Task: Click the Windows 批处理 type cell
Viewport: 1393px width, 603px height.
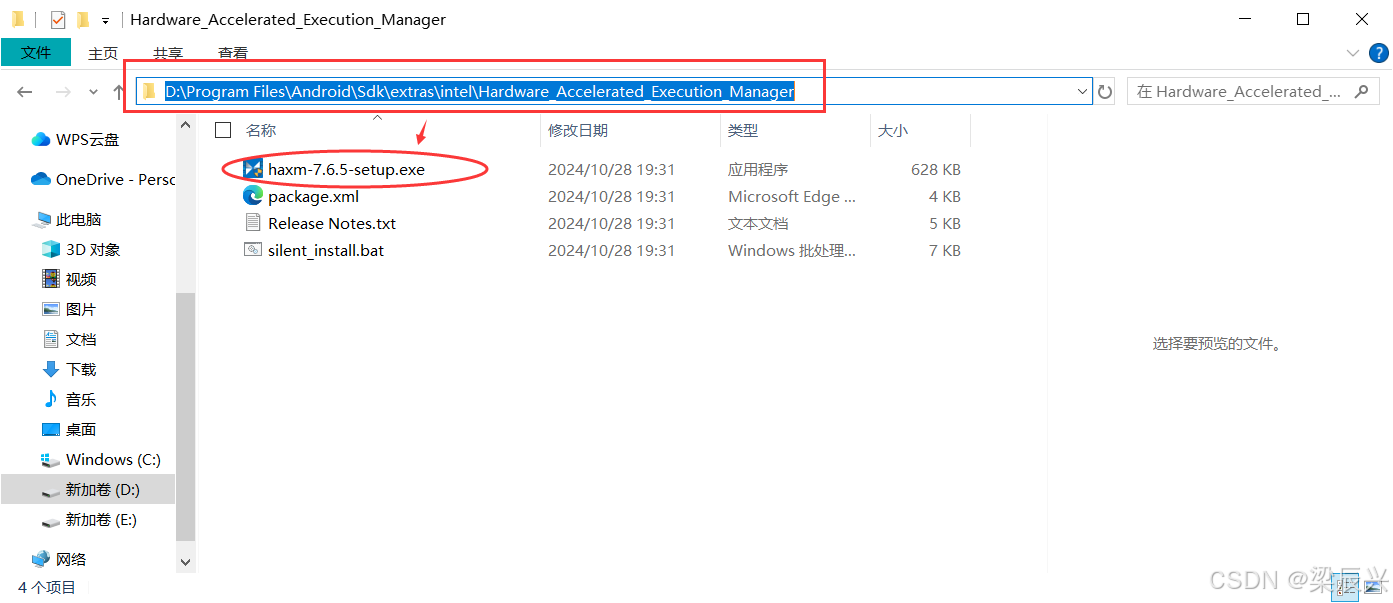Action: [x=792, y=250]
